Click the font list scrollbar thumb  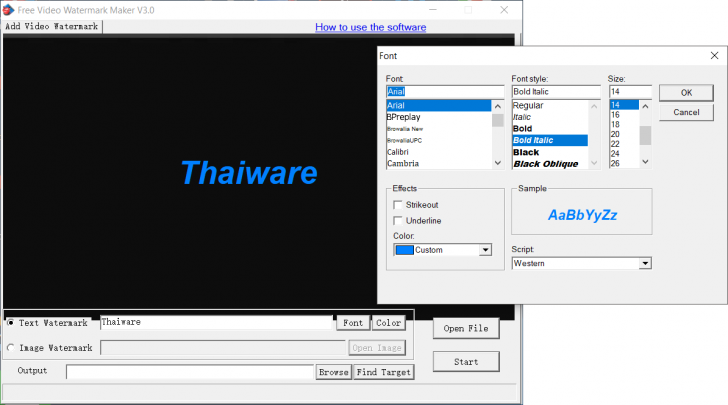click(x=498, y=120)
